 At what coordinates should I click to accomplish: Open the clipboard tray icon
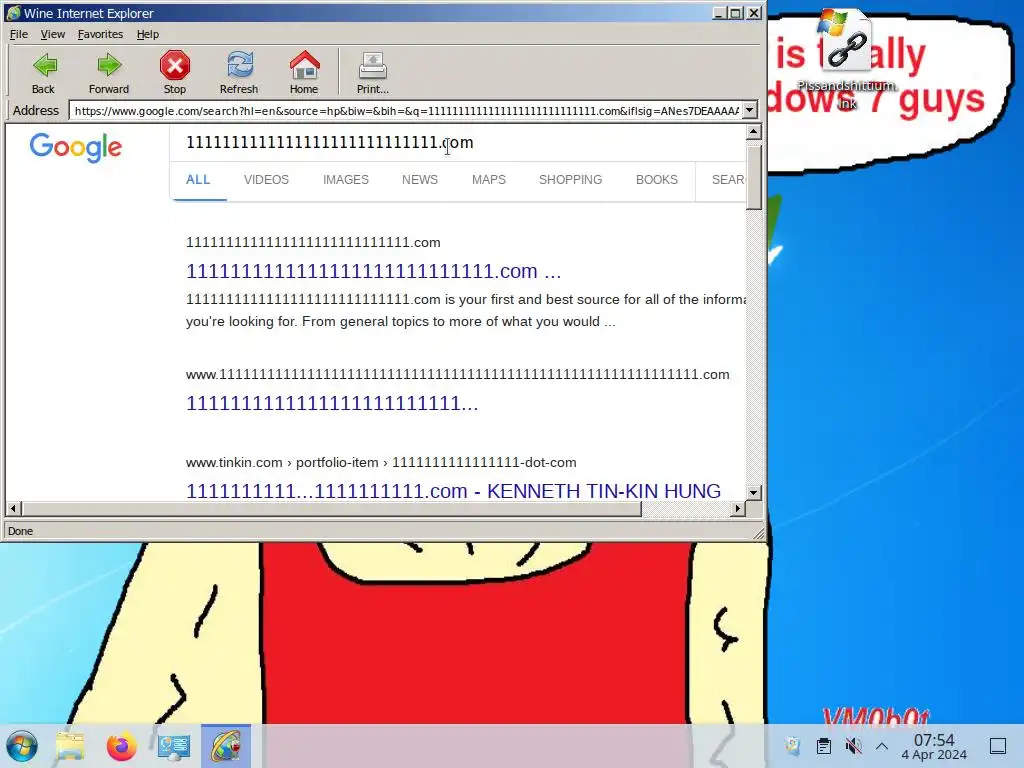(824, 746)
